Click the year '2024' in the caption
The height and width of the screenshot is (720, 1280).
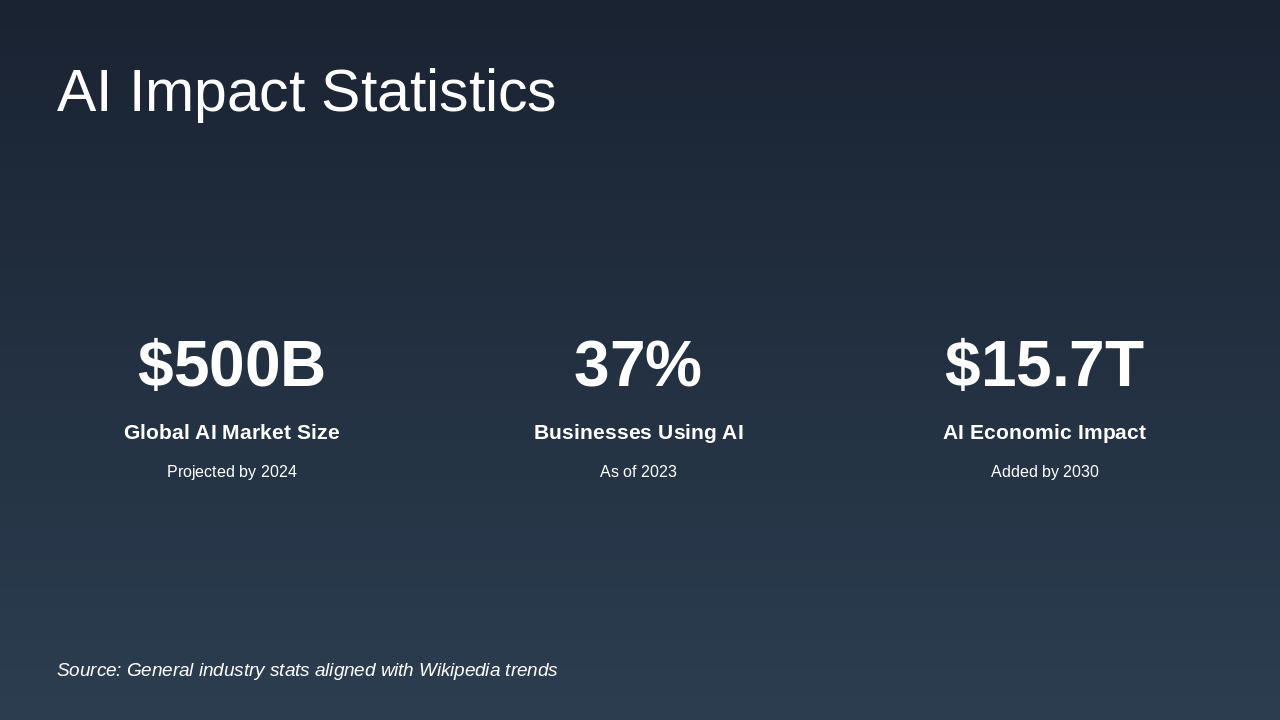point(279,472)
